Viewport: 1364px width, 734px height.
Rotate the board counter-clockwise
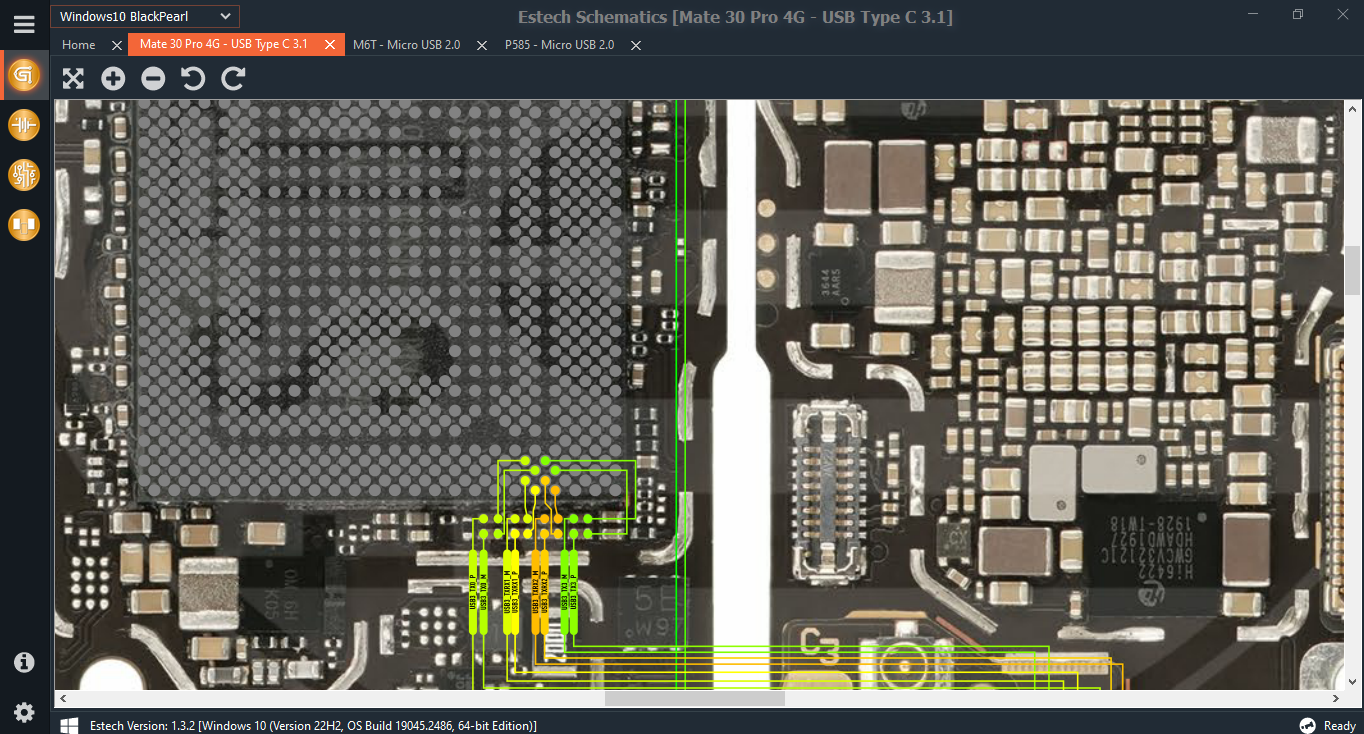click(x=193, y=78)
